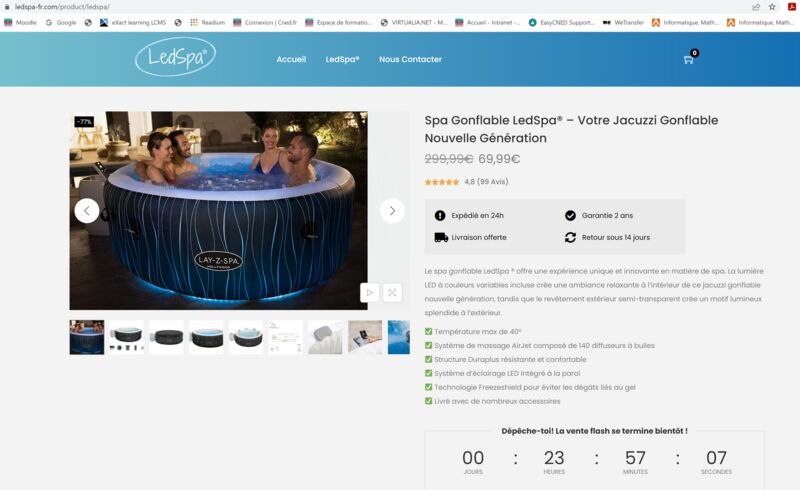
Task: Click the 4,8 (99 Avis) rating
Action: [486, 182]
